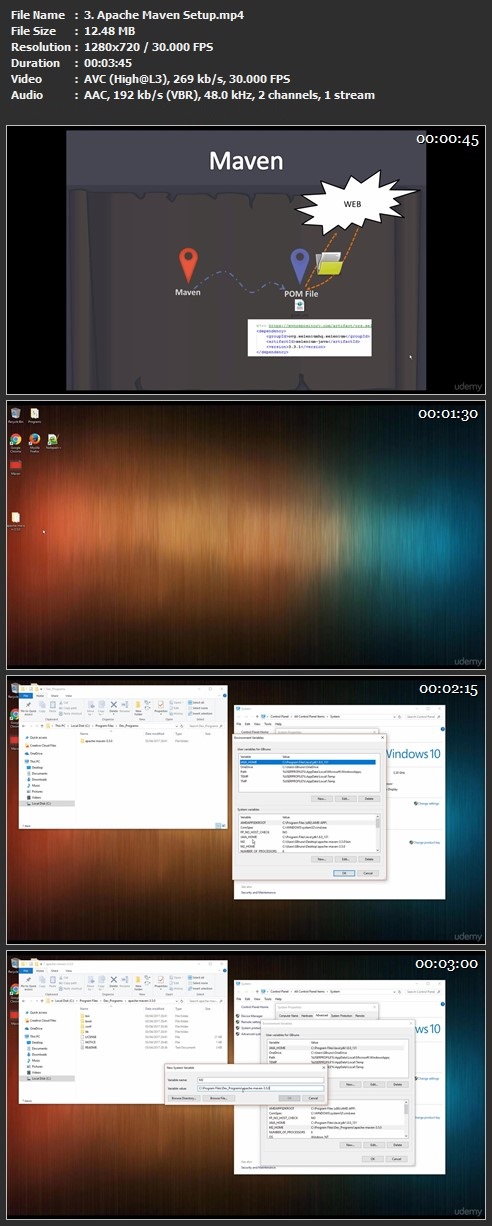Switch to the Hardware tab in System Properties

click(x=307, y=1016)
